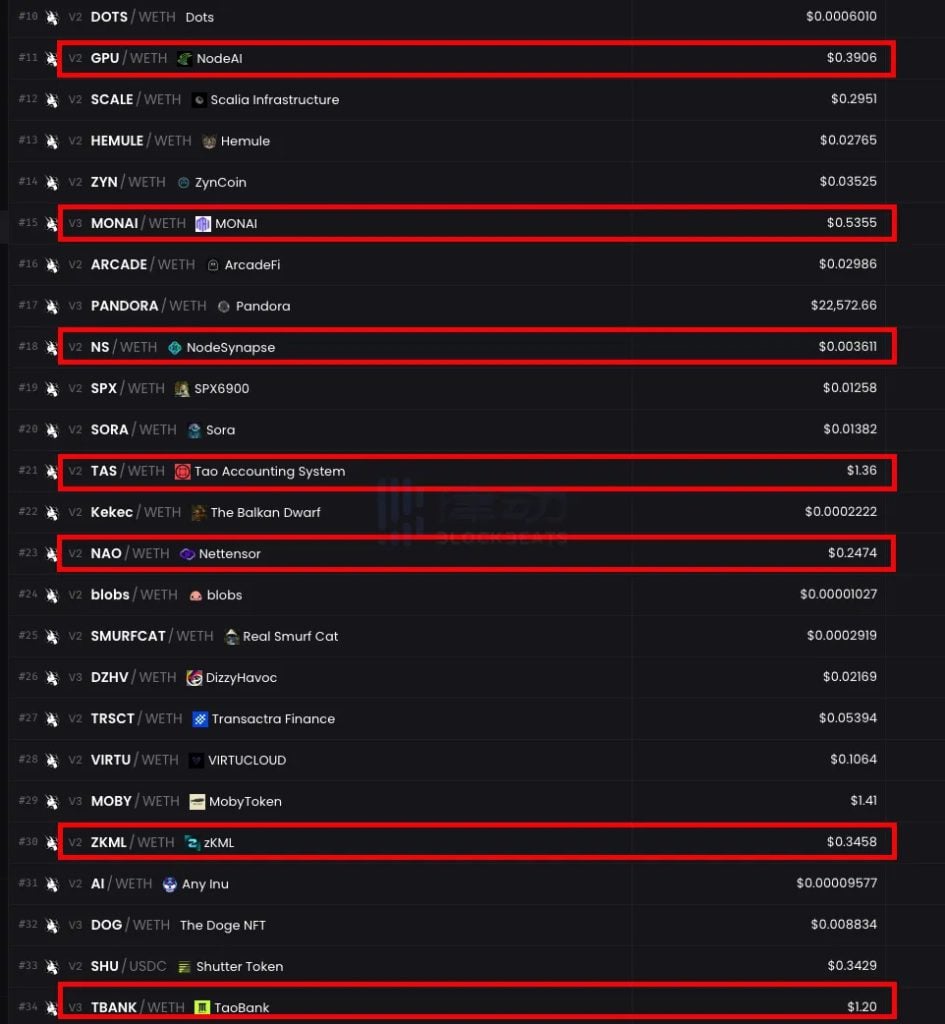Open the GPU / WETH pair

click(x=128, y=59)
